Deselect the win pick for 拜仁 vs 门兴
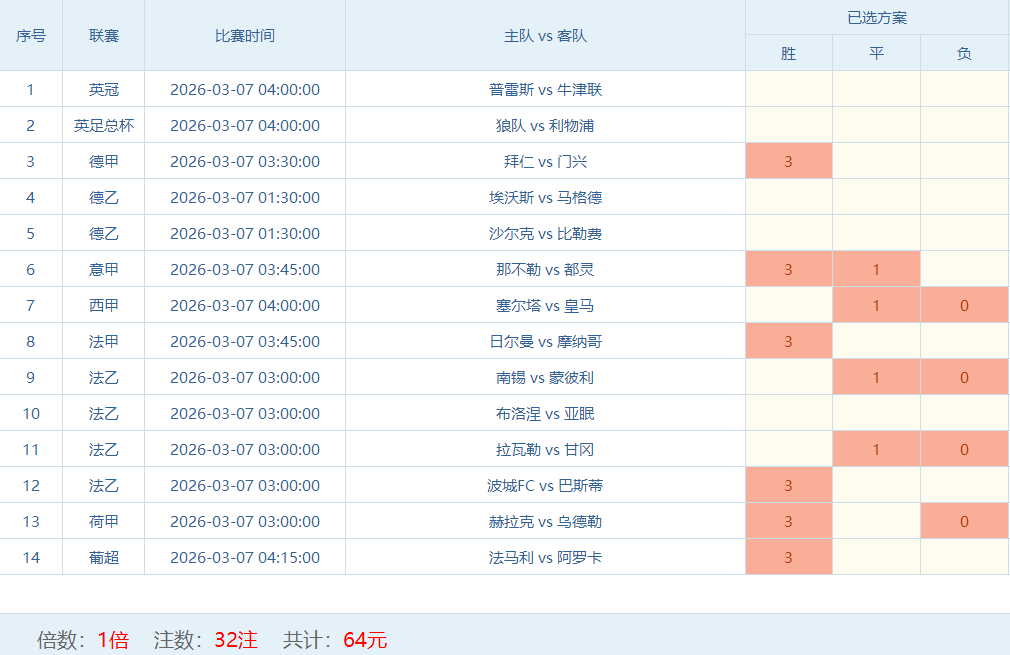Image resolution: width=1010 pixels, height=655 pixels. coord(788,161)
